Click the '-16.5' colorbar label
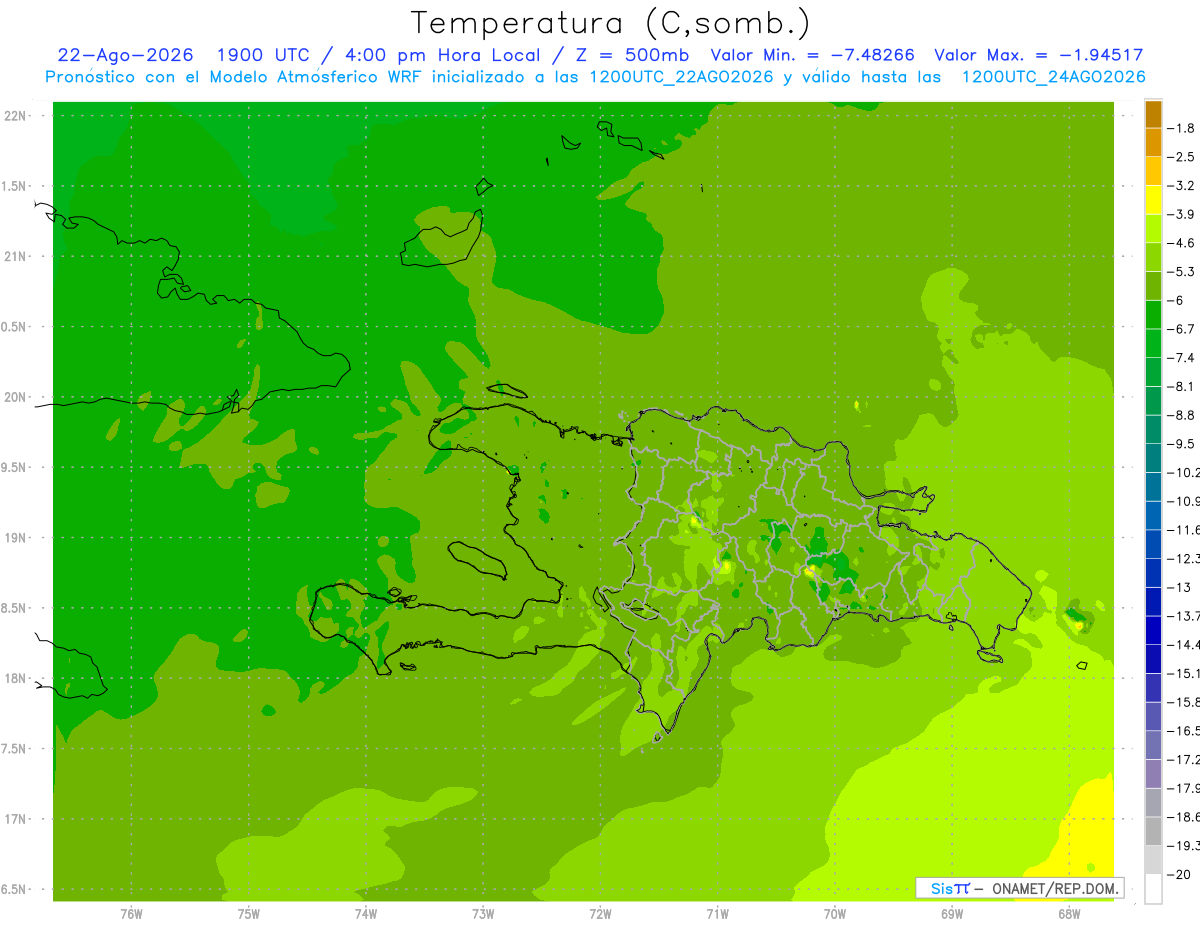Viewport: 1200px width, 927px height. tap(1184, 731)
